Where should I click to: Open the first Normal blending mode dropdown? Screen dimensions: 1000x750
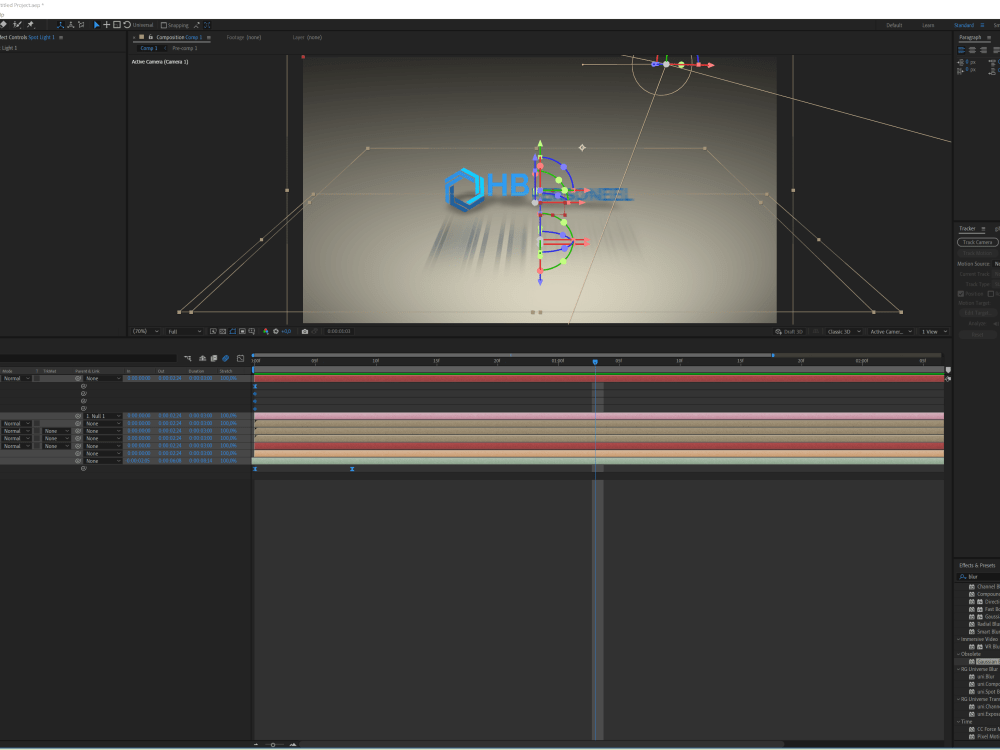(x=16, y=379)
